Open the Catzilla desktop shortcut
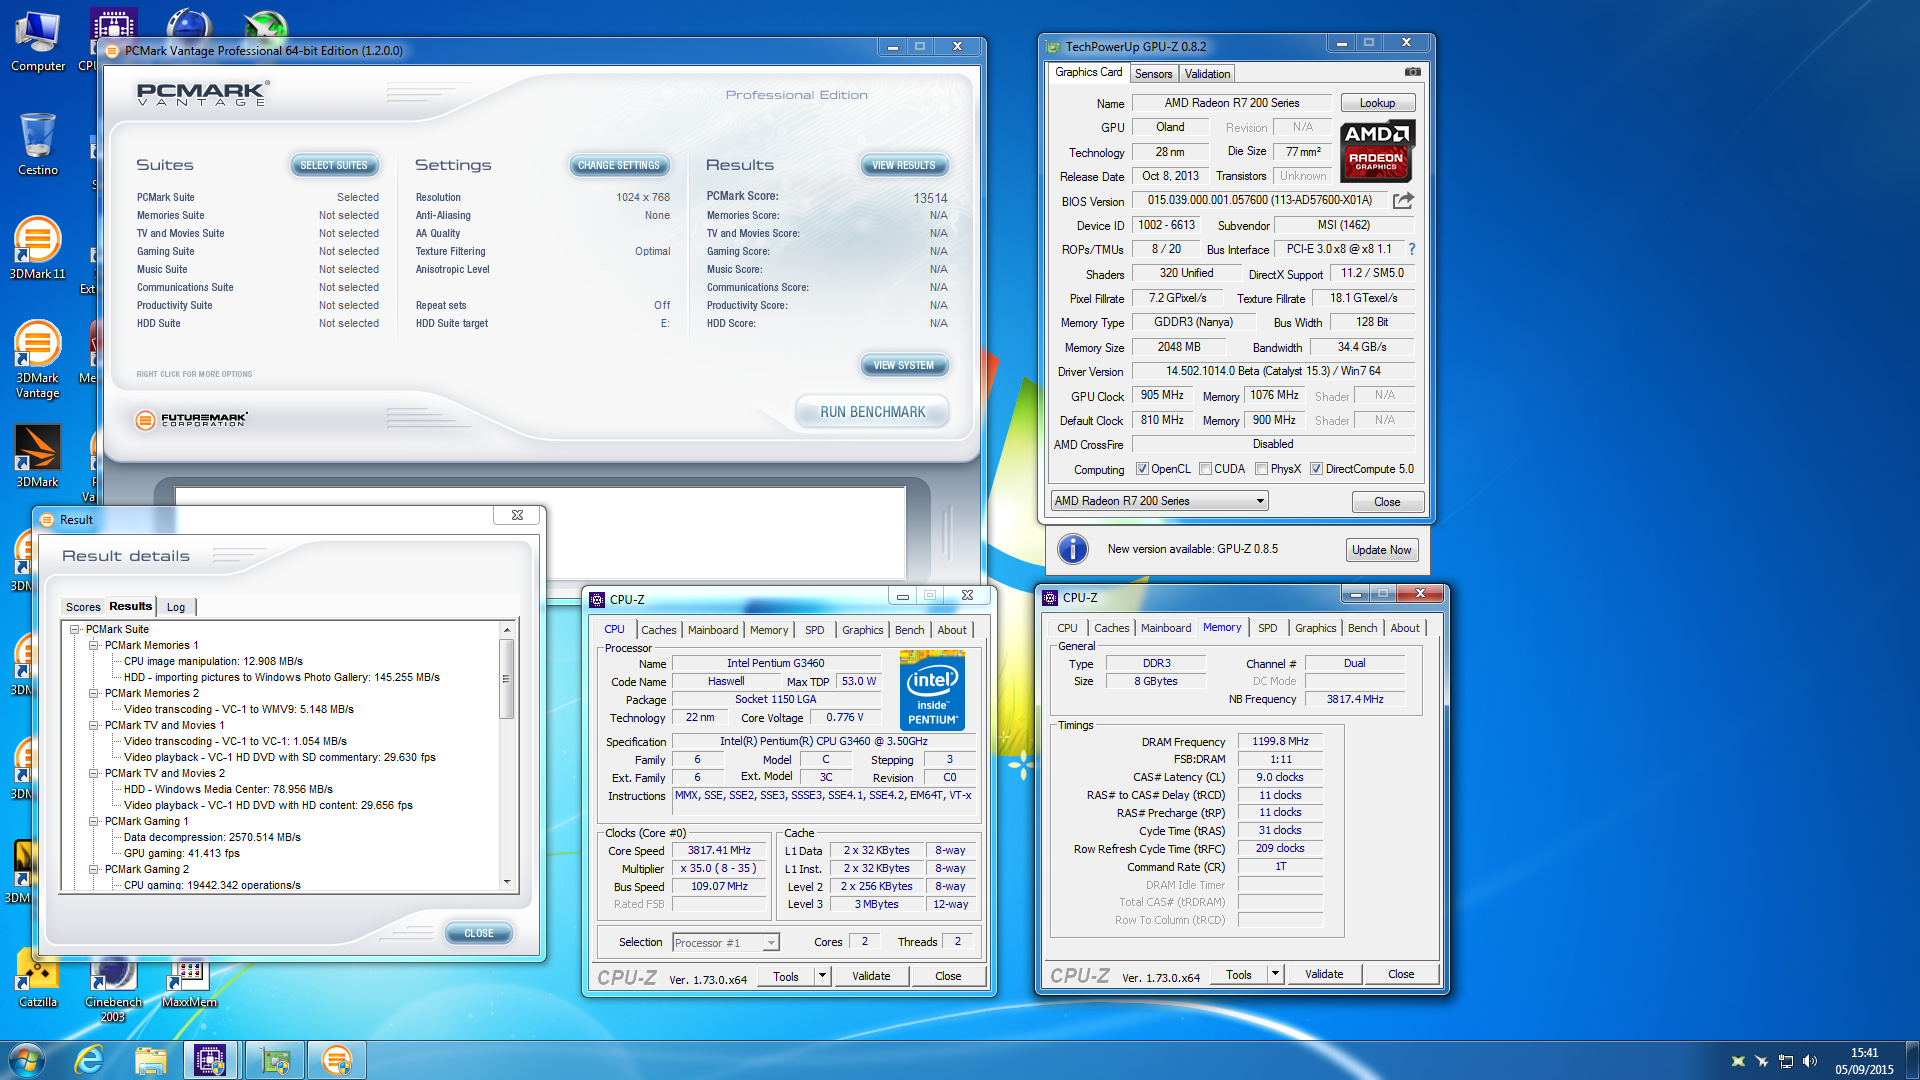This screenshot has height=1080, width=1920. [x=38, y=978]
